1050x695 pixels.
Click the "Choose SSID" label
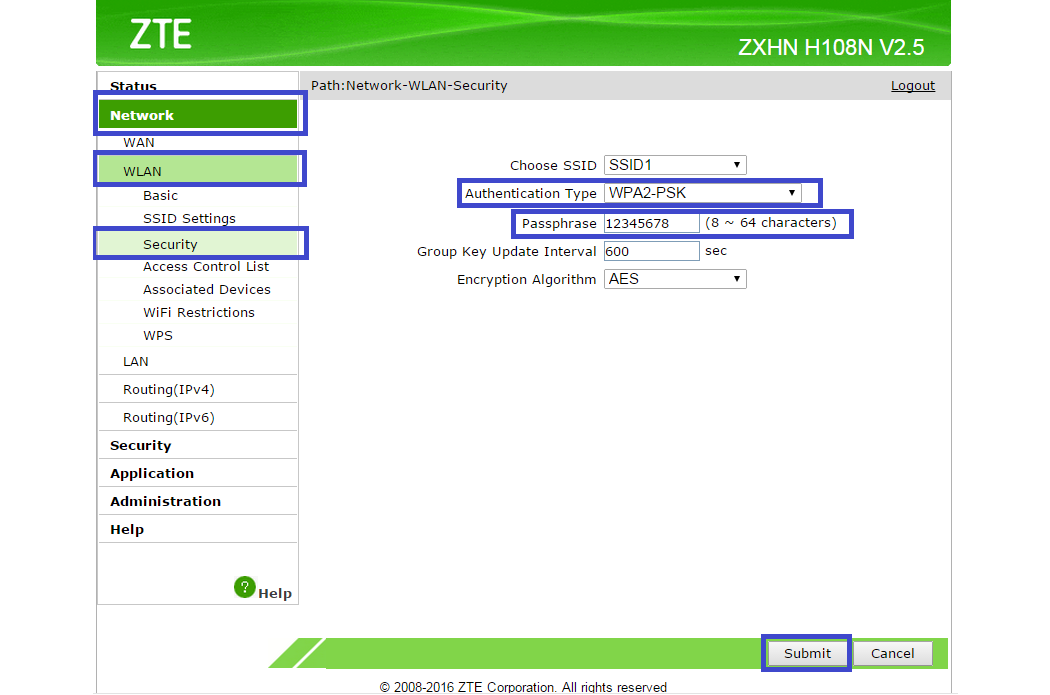pos(553,165)
